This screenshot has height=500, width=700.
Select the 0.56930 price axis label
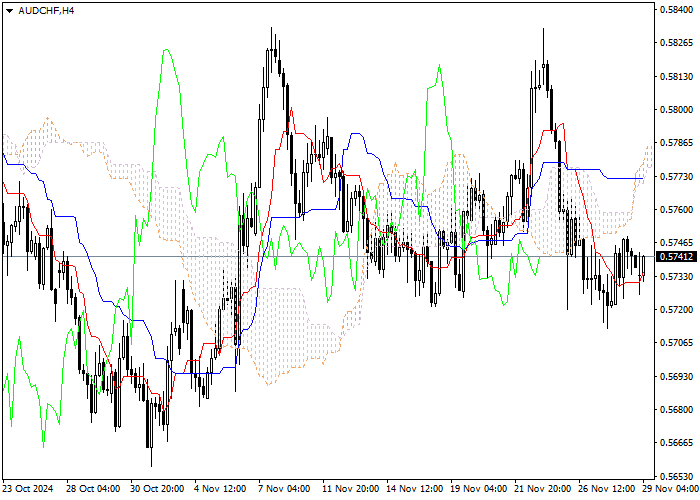tap(676, 377)
